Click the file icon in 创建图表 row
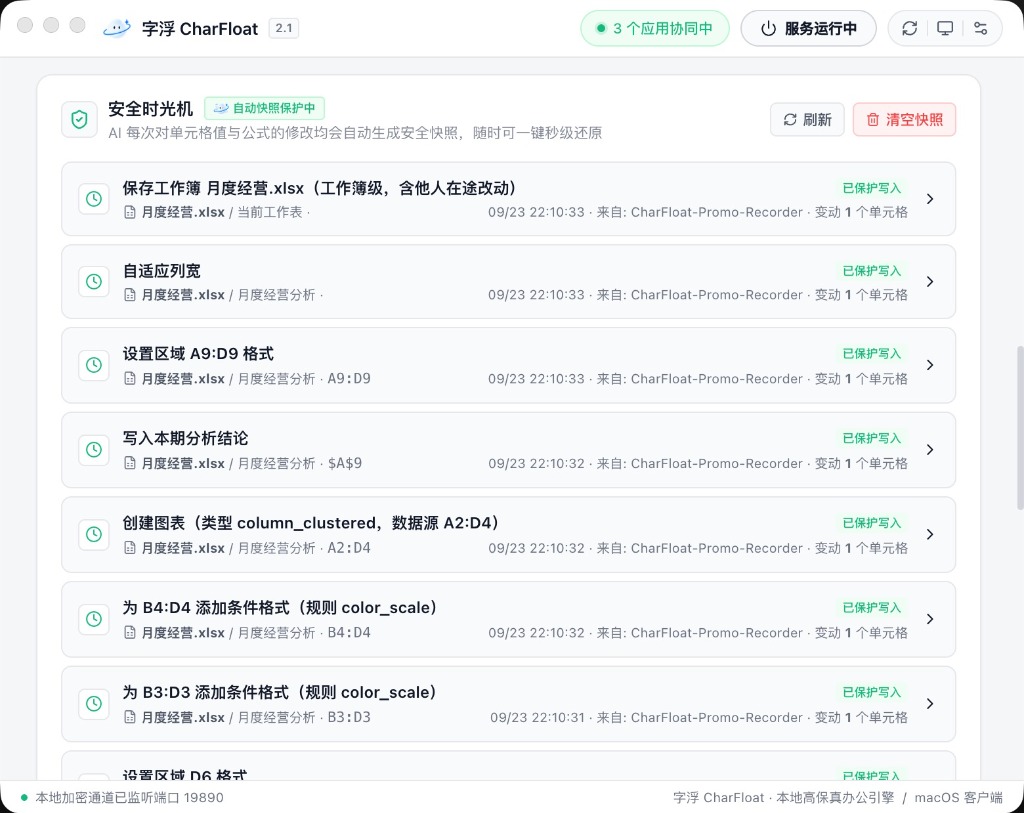This screenshot has width=1024, height=813. point(130,548)
